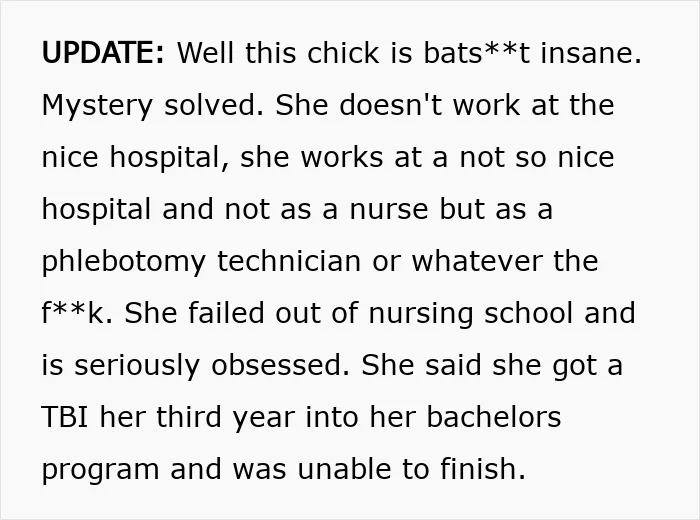This screenshot has width=700, height=520.
Task: Click the censored word 'f**k.'
Action: [77, 312]
